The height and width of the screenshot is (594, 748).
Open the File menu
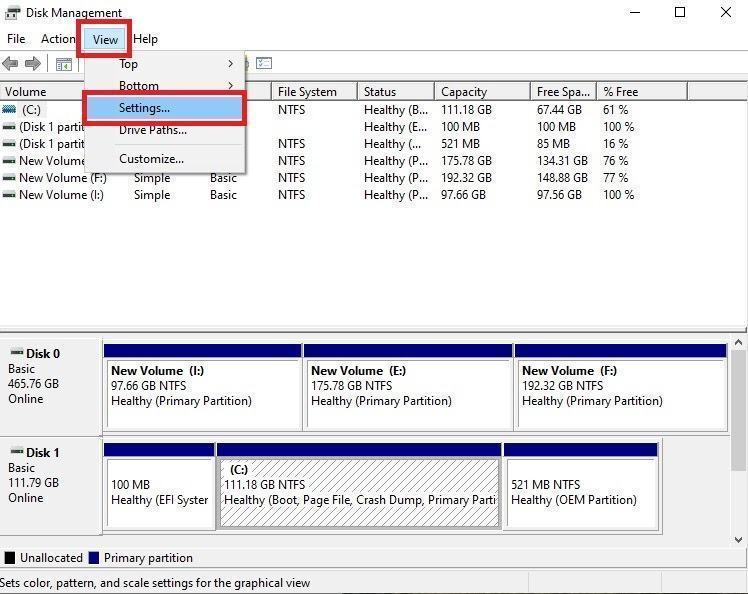(x=16, y=39)
